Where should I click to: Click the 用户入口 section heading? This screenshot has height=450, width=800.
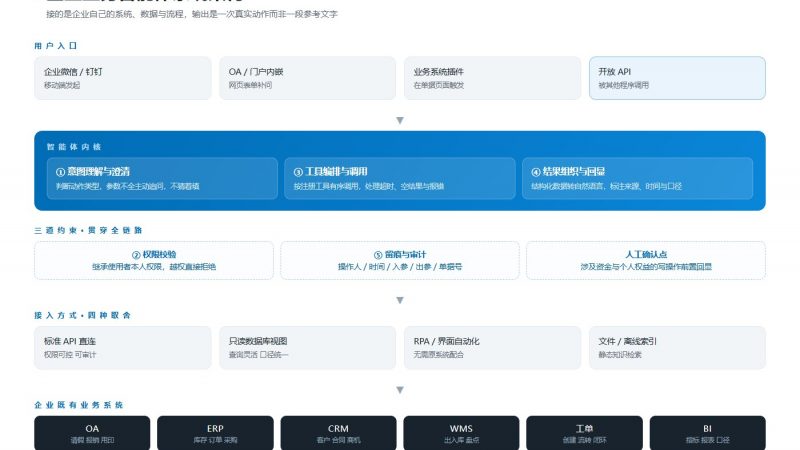point(56,46)
